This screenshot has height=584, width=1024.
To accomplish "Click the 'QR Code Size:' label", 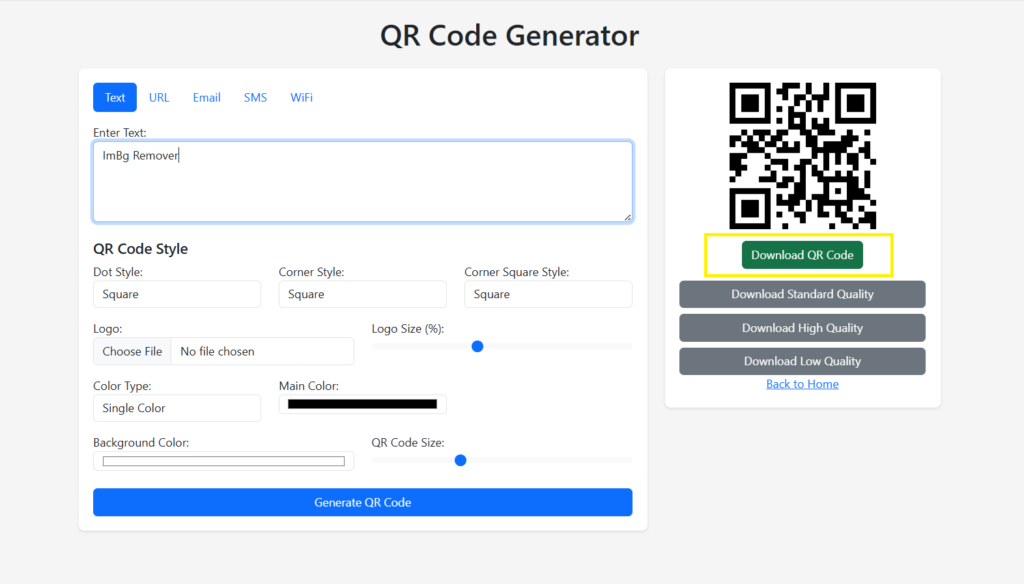I will coord(408,442).
